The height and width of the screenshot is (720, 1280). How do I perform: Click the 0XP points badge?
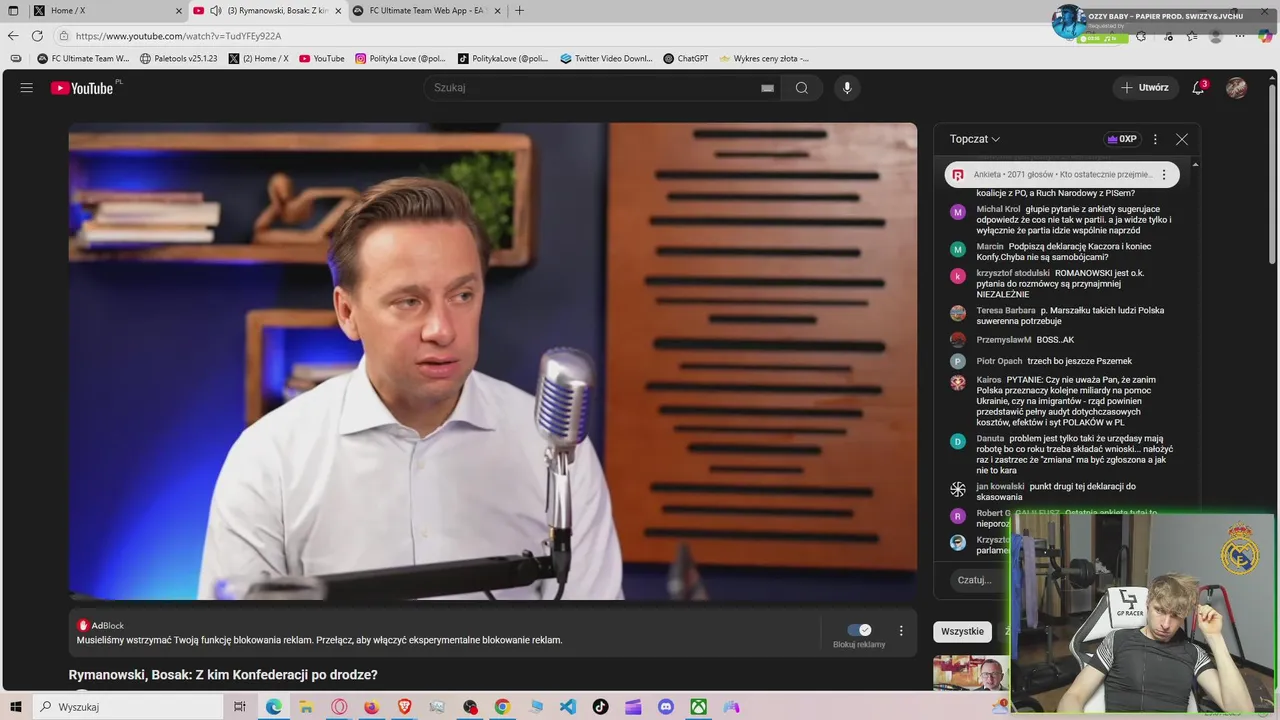point(1122,140)
